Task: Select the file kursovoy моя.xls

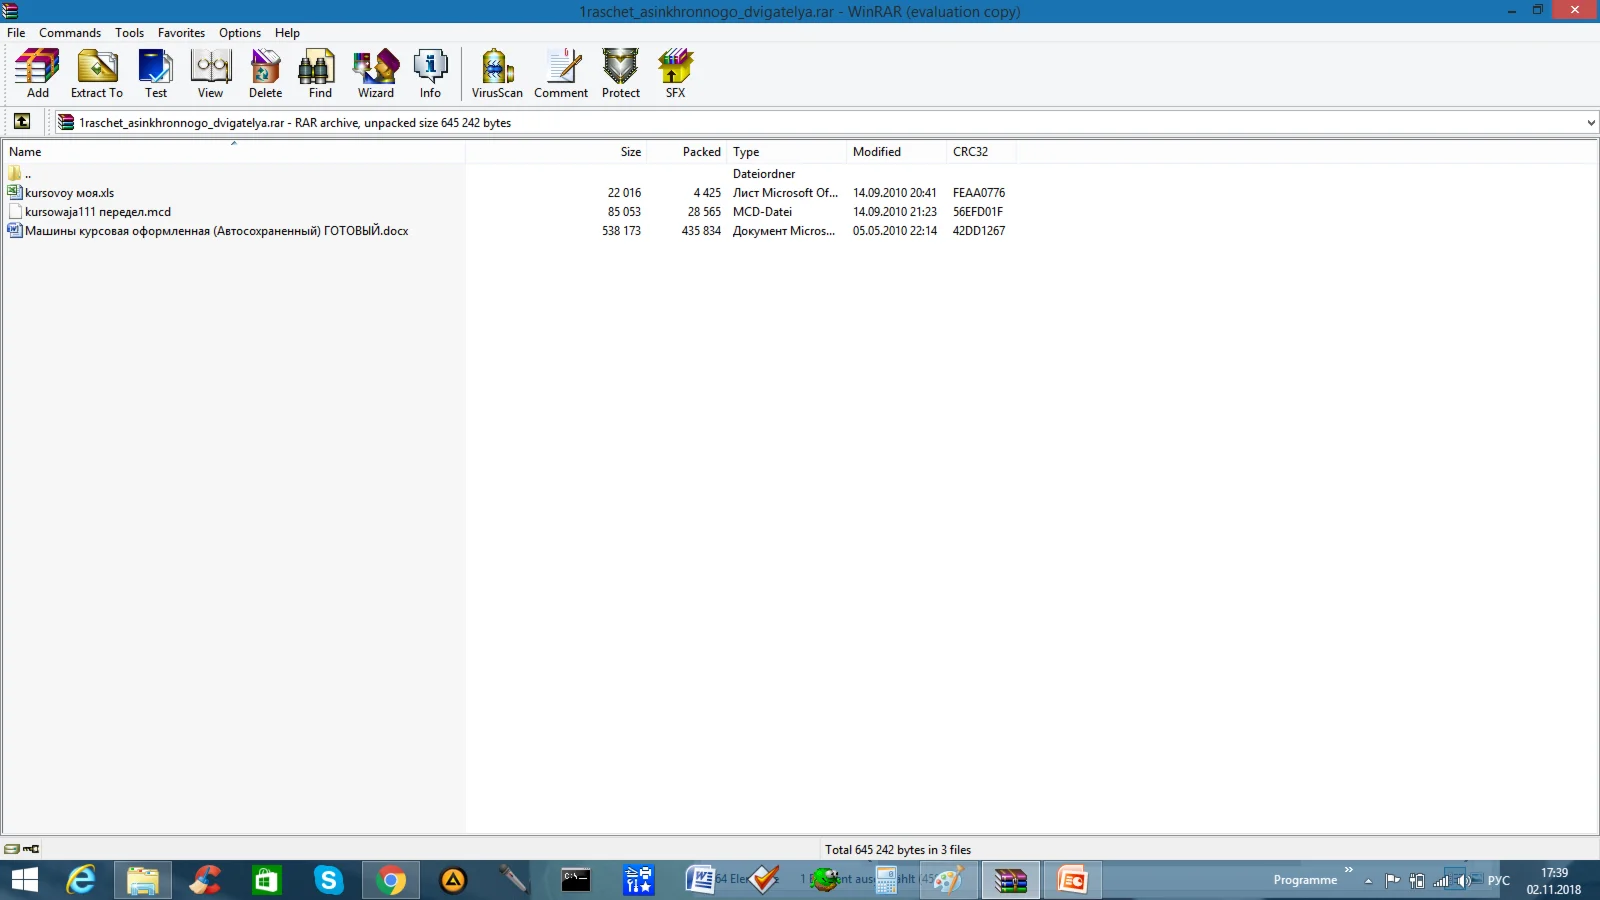Action: point(61,193)
